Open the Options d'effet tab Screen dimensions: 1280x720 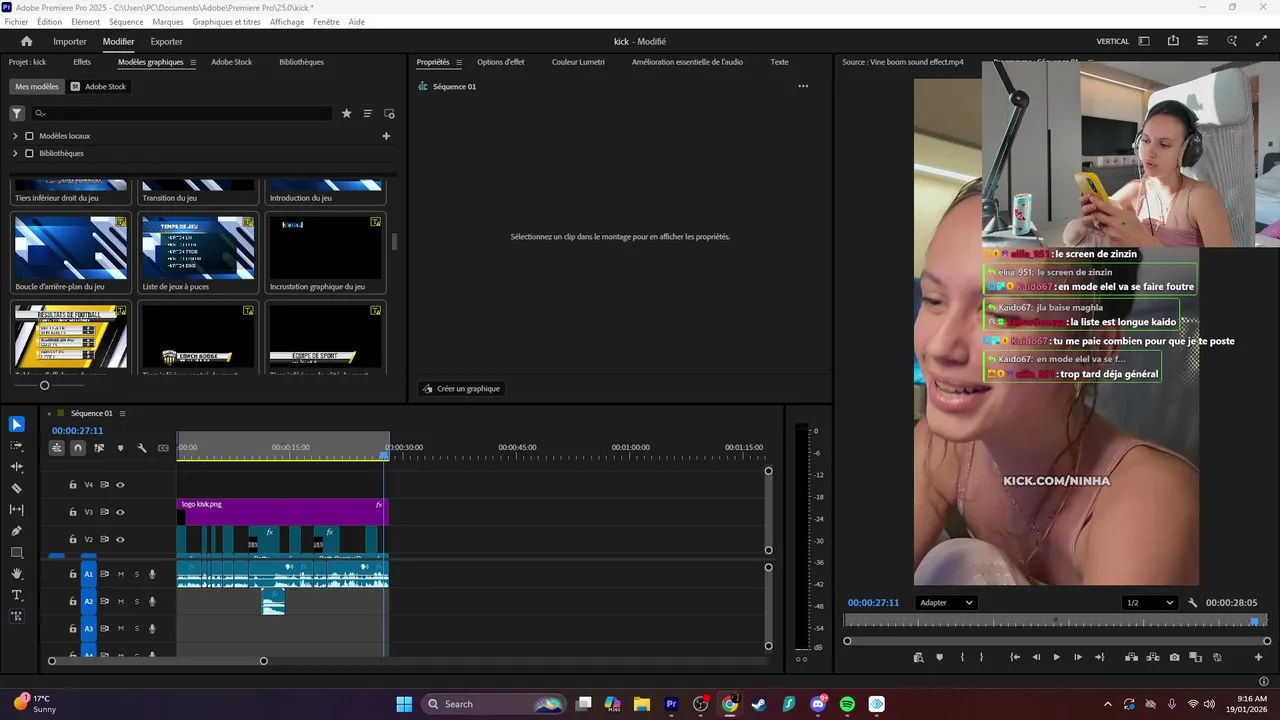pos(501,62)
